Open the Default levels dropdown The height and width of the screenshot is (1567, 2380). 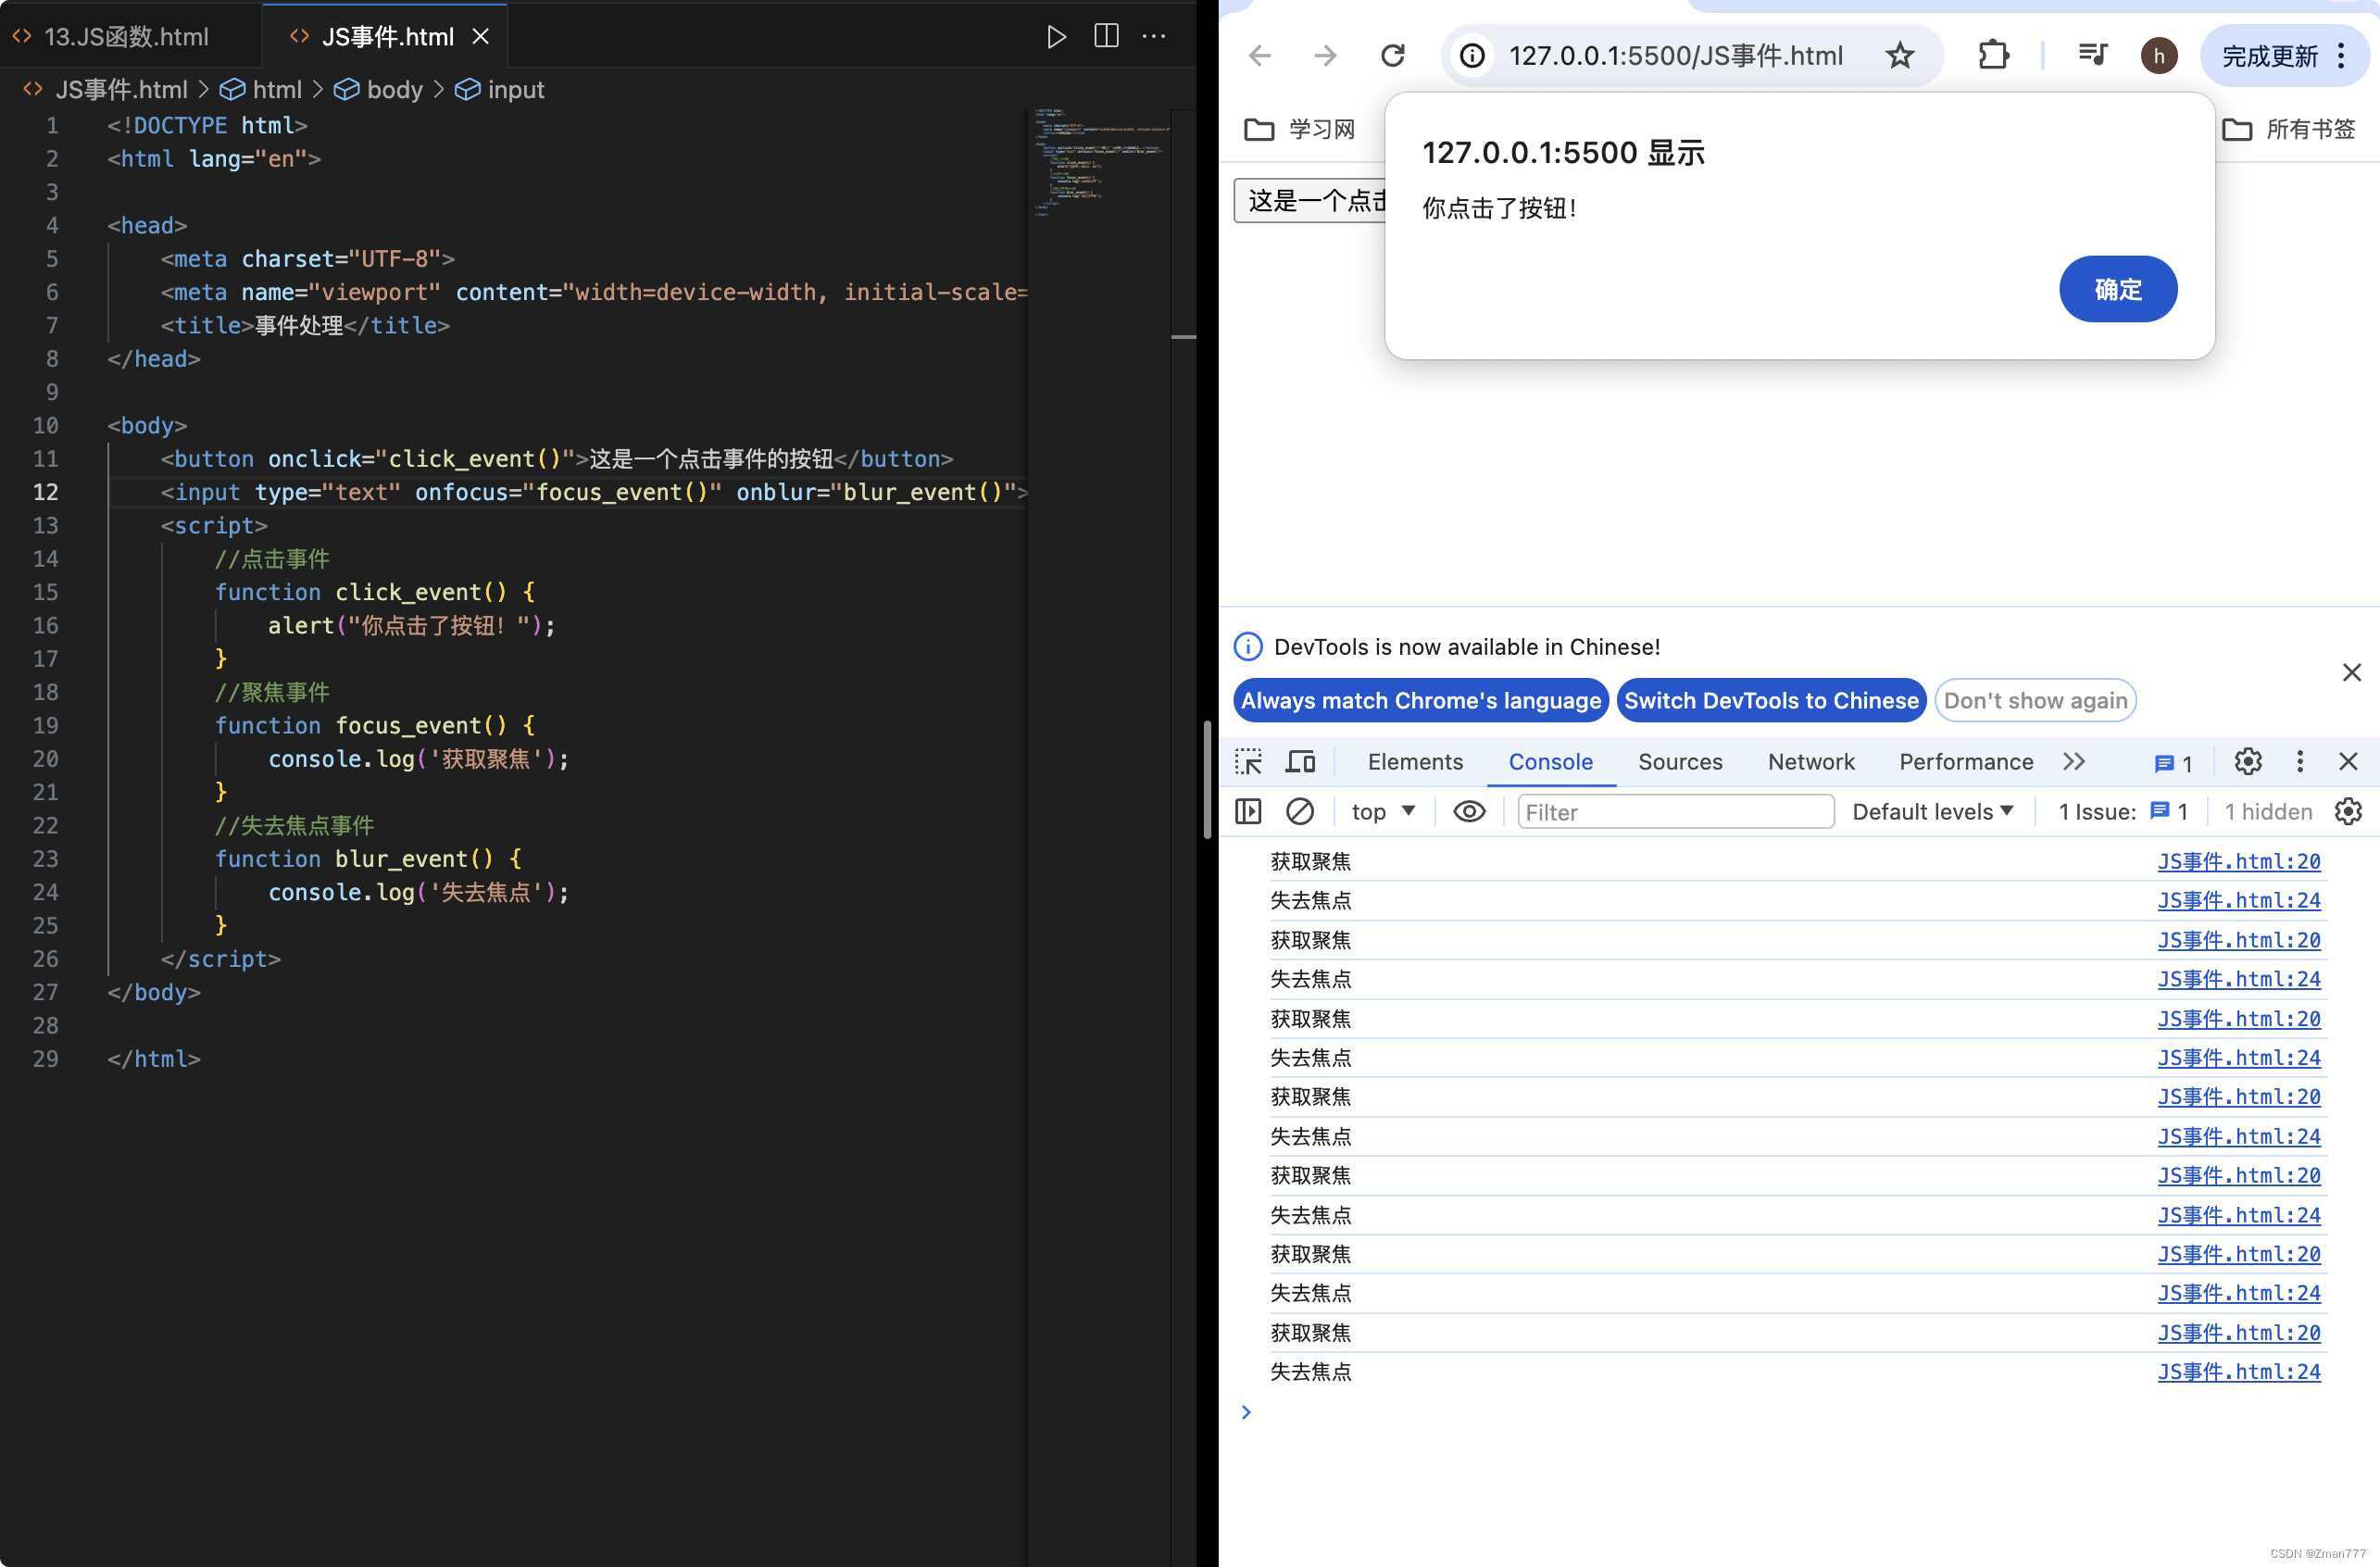[1932, 811]
